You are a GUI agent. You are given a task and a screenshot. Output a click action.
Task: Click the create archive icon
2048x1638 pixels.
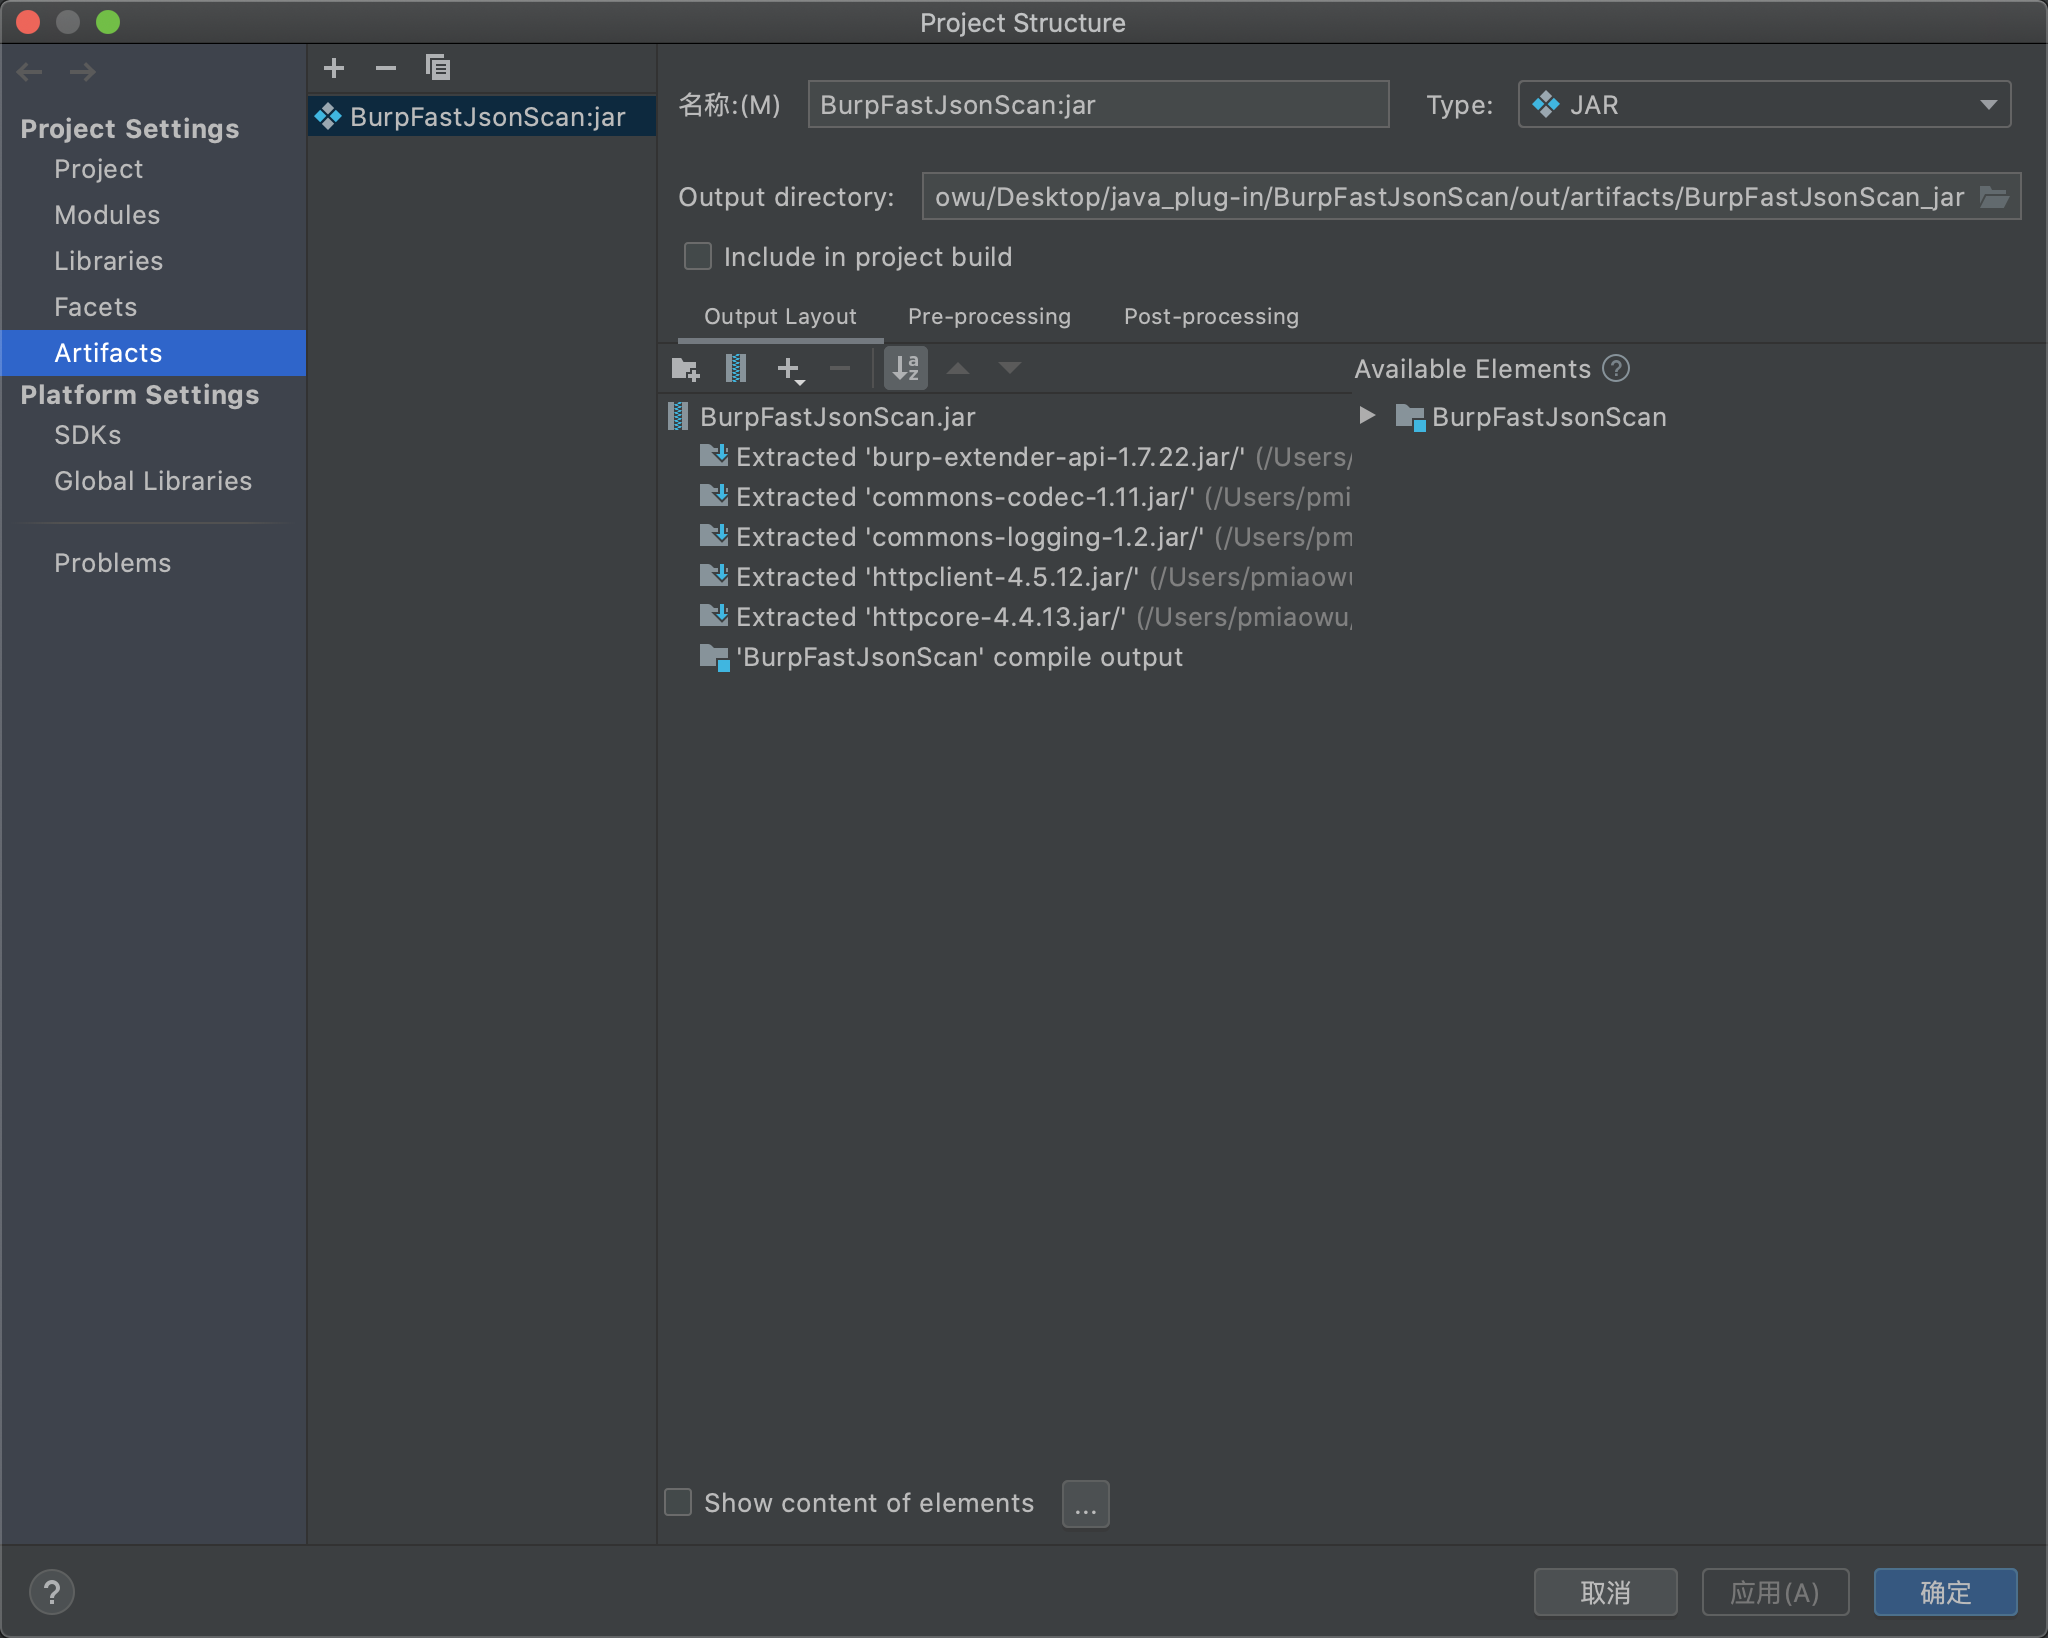[x=736, y=369]
